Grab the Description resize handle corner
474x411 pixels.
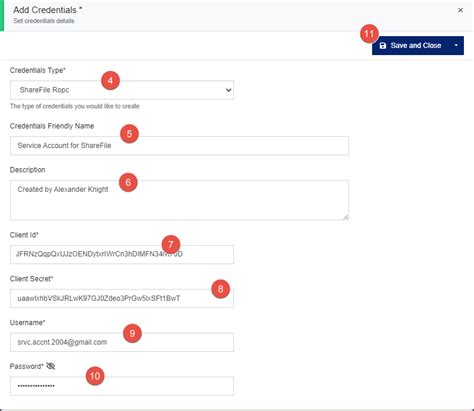346,217
